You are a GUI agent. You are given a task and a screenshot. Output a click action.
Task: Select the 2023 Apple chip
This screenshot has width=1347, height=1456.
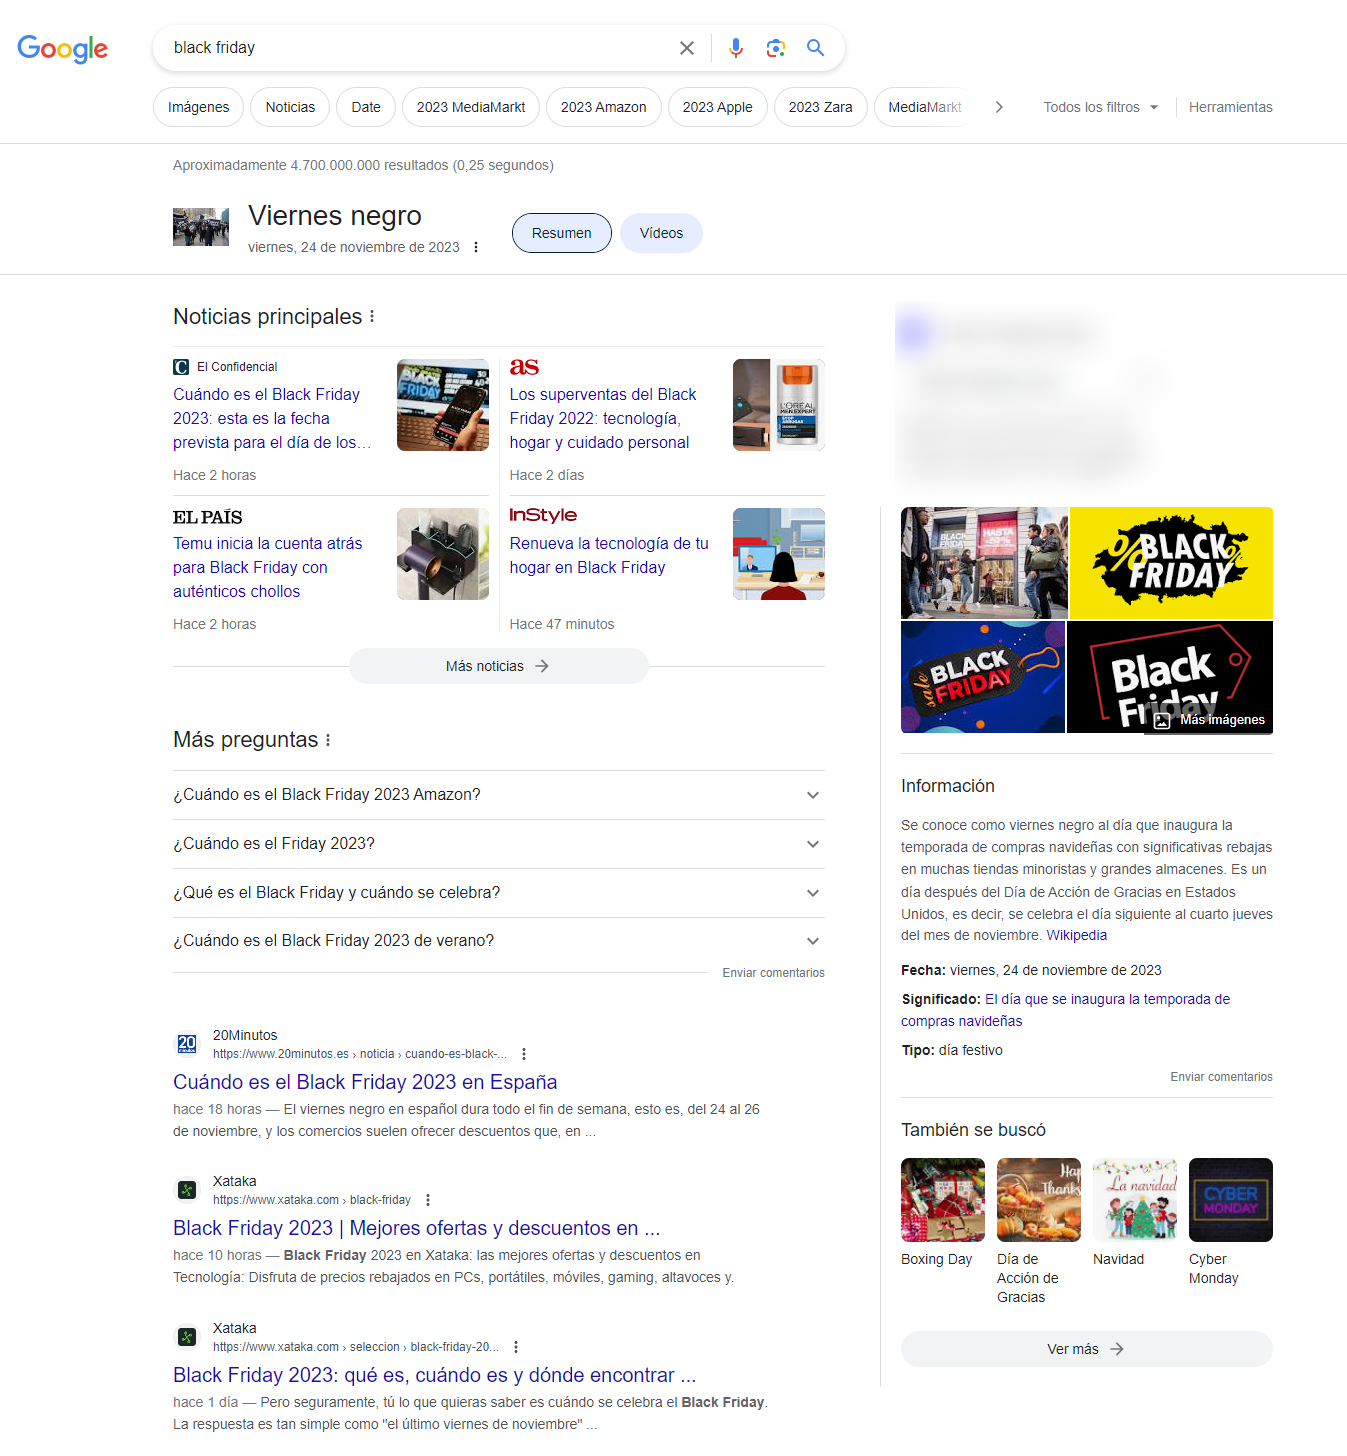[x=717, y=107]
